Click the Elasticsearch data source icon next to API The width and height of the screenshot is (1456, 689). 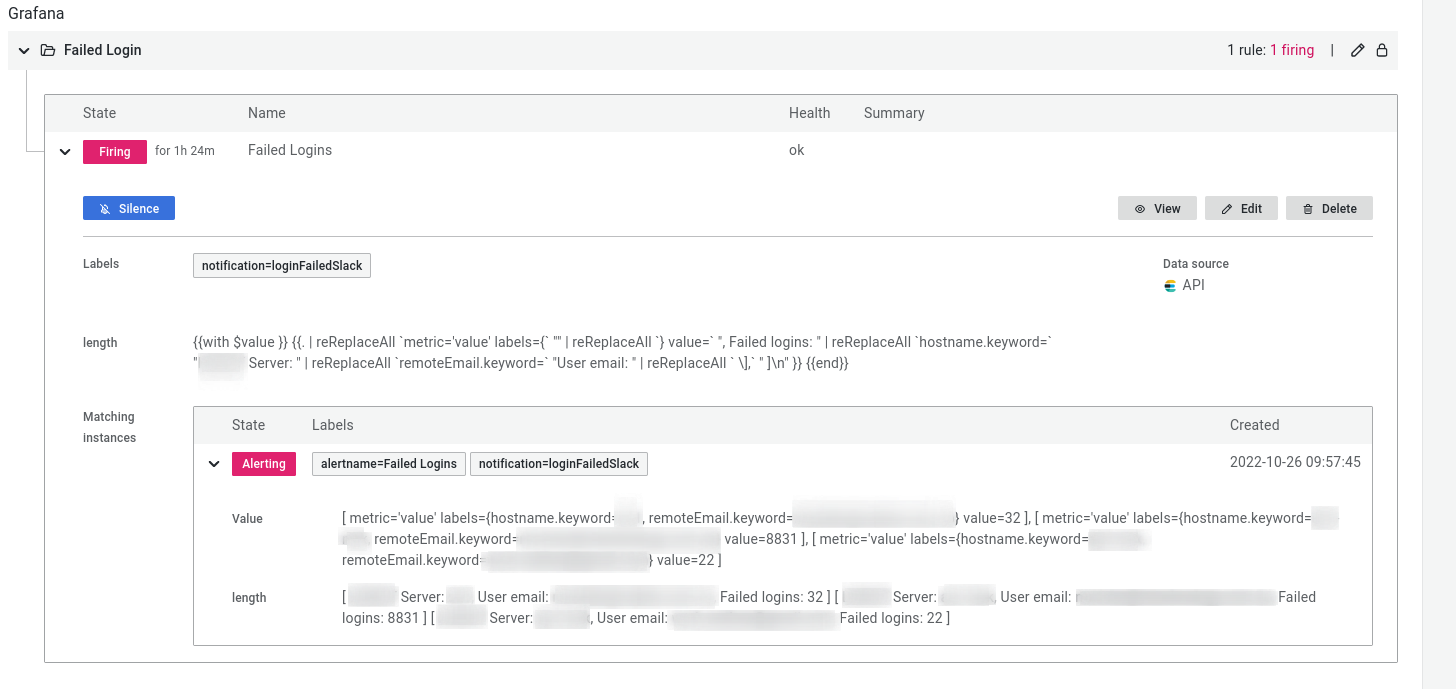(x=1170, y=285)
